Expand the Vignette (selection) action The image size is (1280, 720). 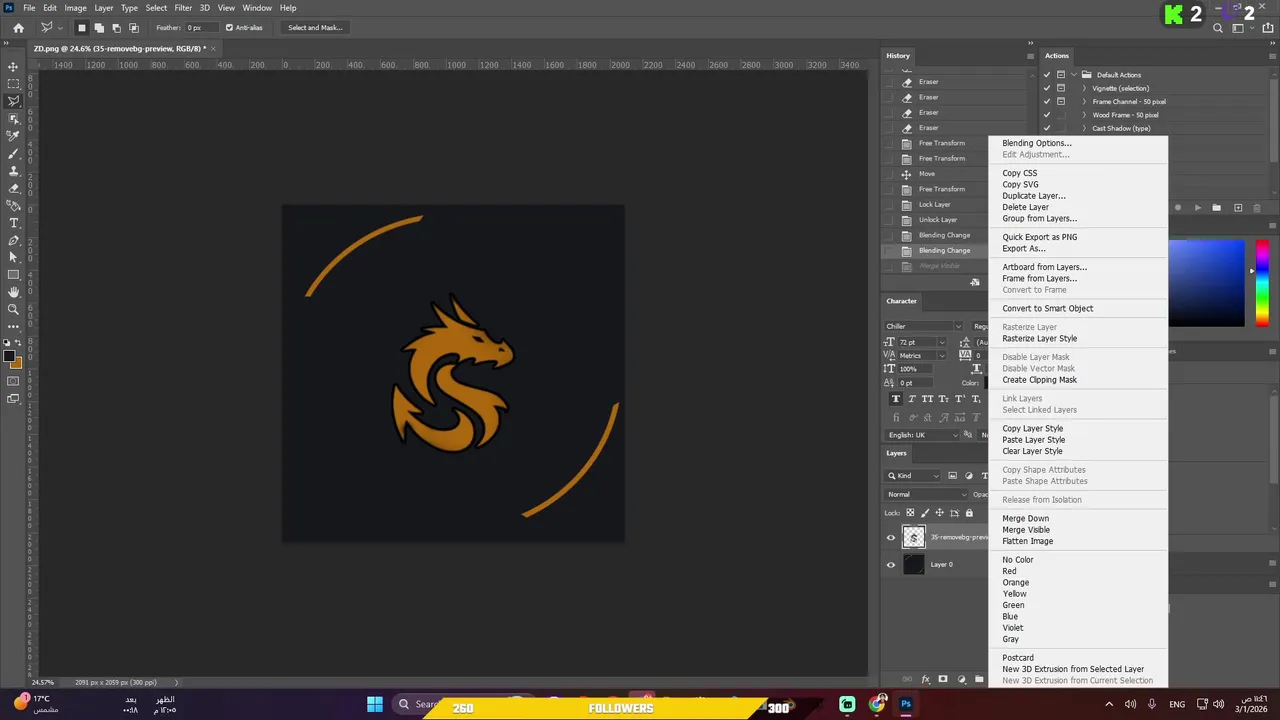click(x=1084, y=88)
